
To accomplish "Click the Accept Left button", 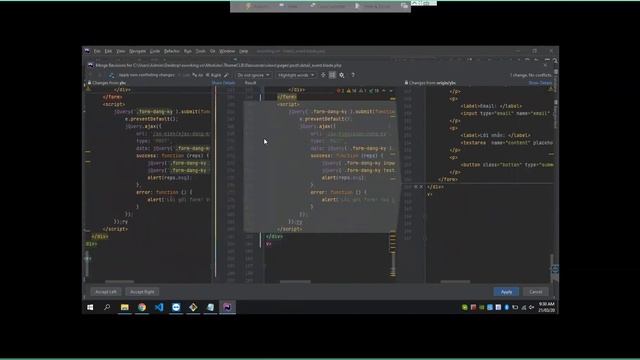I will (x=106, y=292).
